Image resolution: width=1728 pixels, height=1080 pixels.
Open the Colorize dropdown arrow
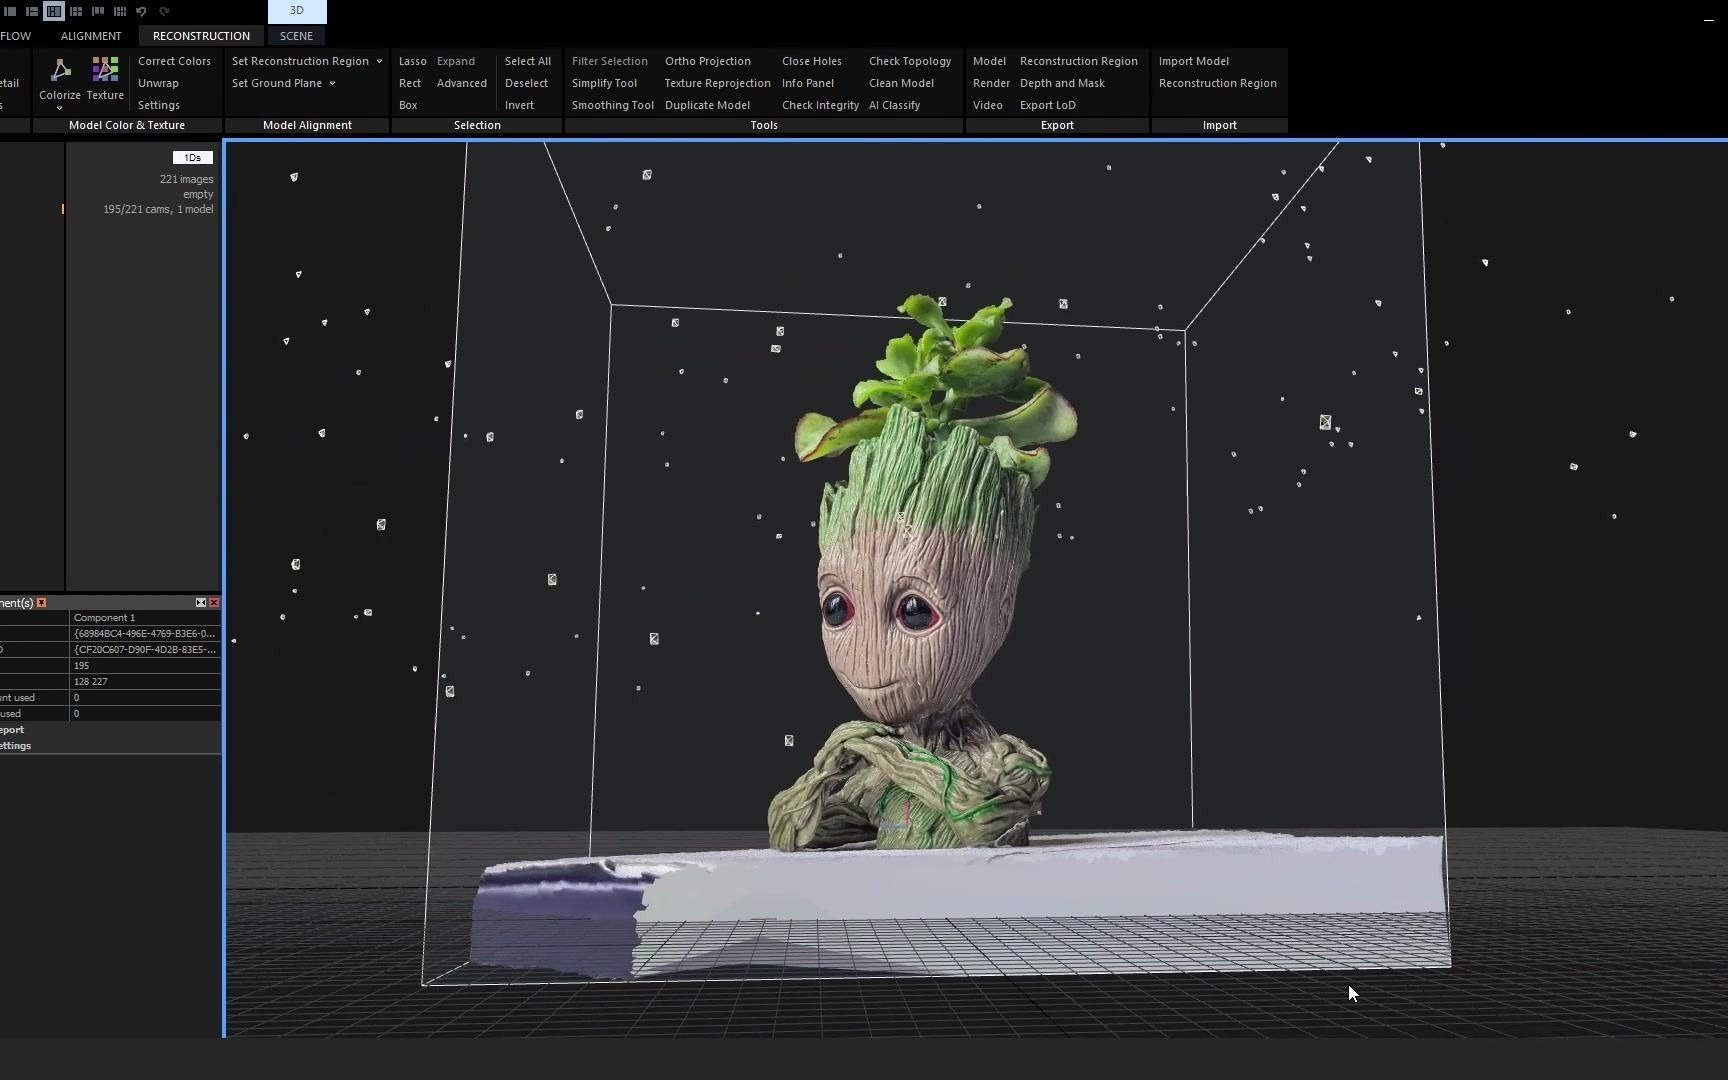[60, 108]
